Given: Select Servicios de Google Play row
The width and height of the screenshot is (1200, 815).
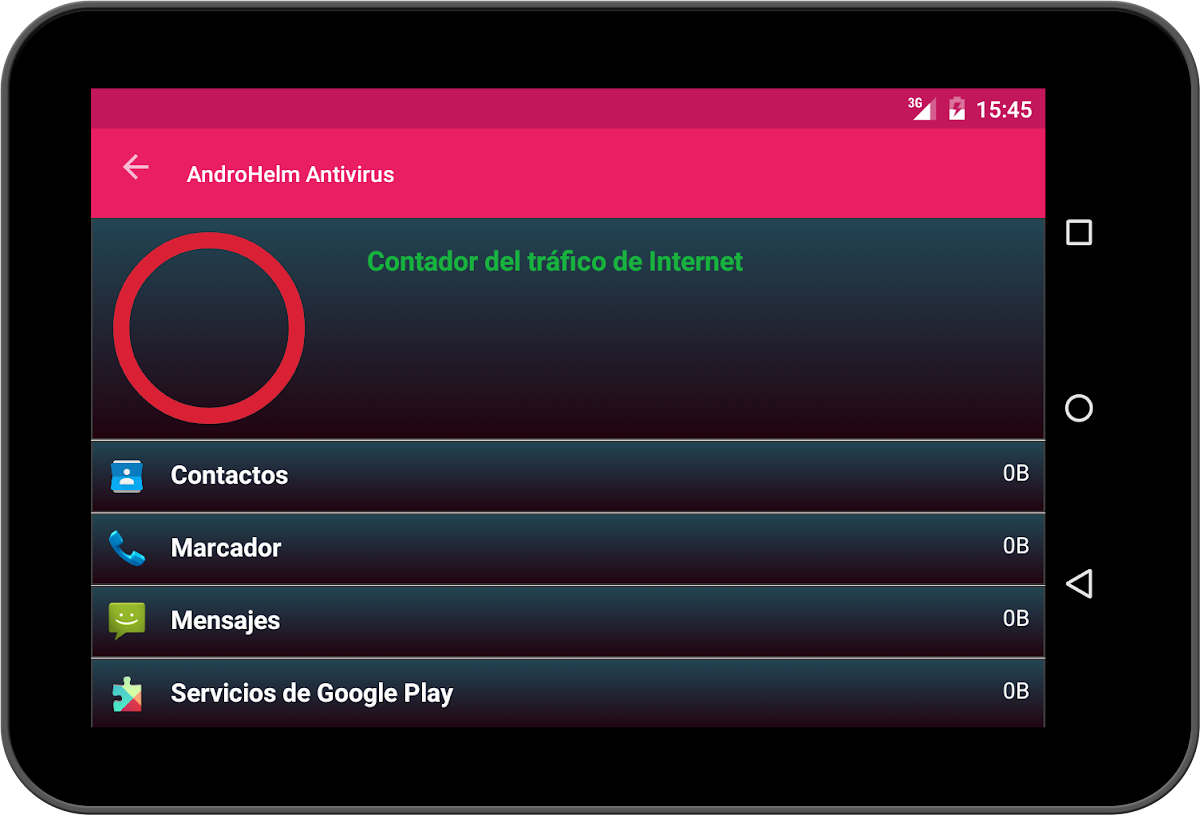Looking at the screenshot, I should pyautogui.click(x=568, y=692).
